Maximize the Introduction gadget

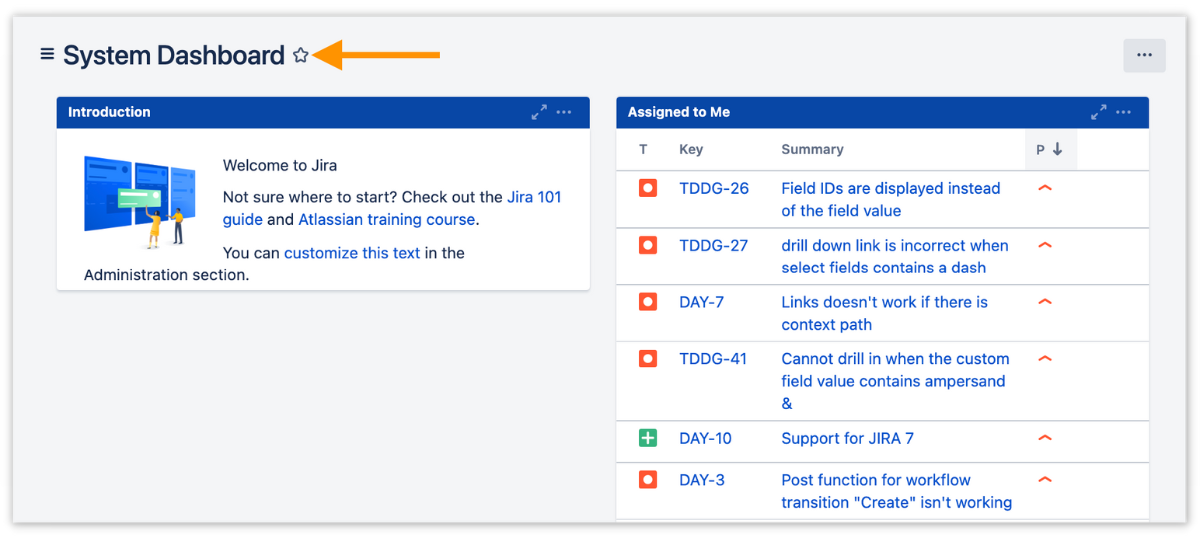(x=539, y=112)
